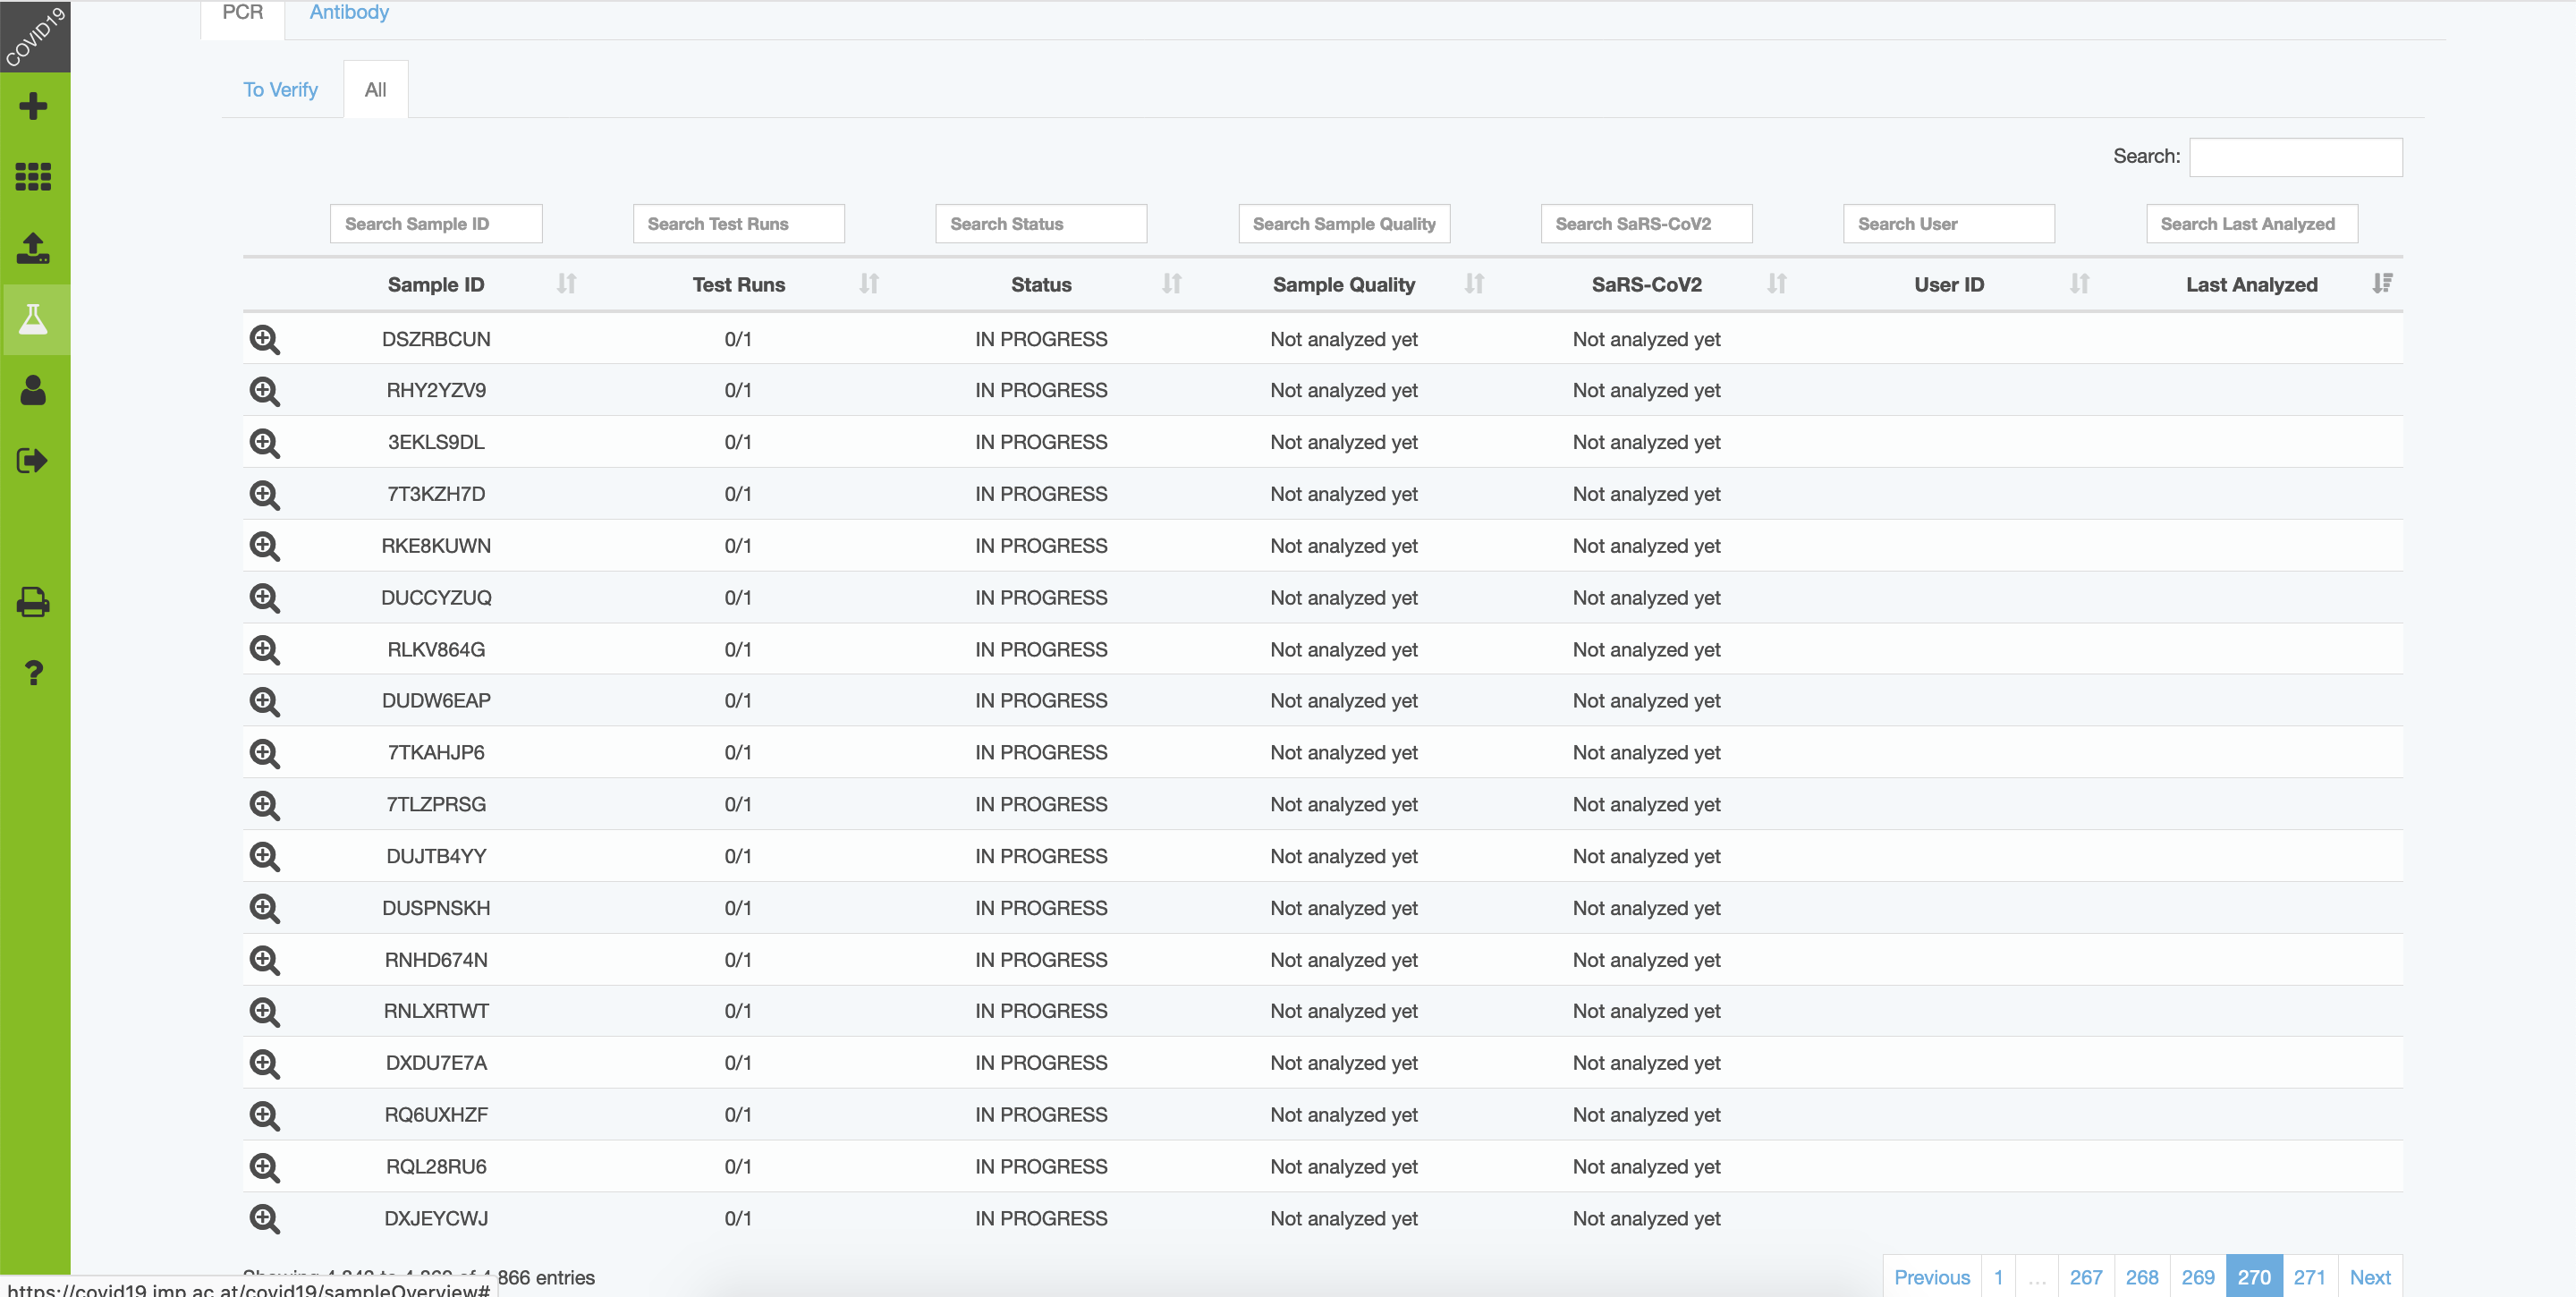Expand details for sample DXJEYCWJ
The image size is (2576, 1297).
pyautogui.click(x=264, y=1218)
